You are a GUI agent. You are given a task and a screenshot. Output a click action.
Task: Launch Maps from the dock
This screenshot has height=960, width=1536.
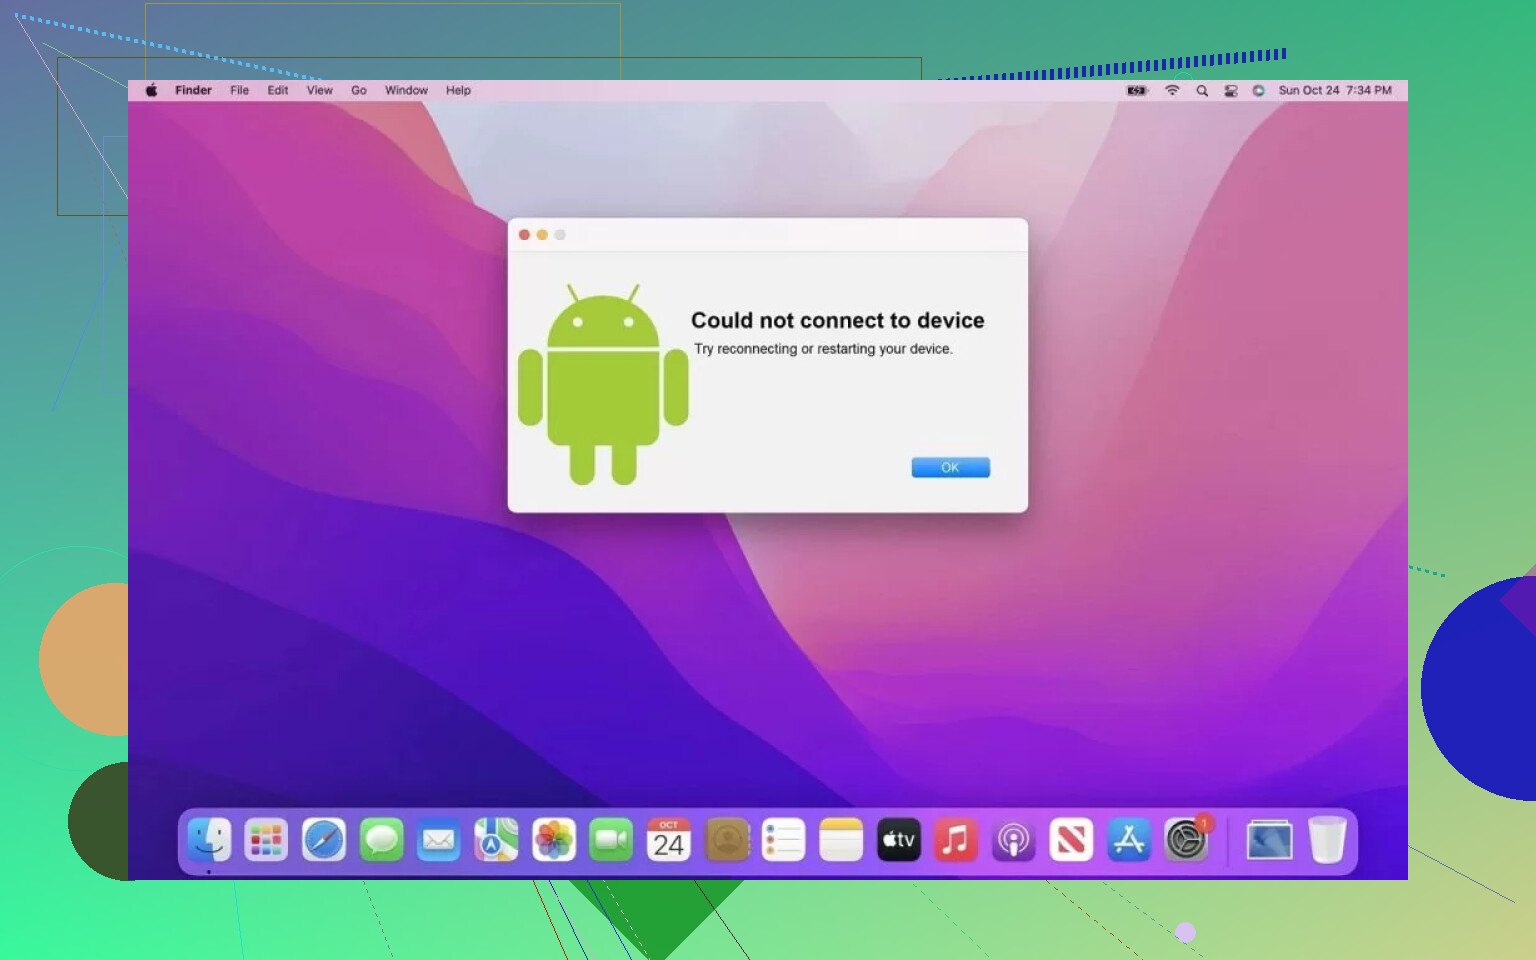coord(496,840)
